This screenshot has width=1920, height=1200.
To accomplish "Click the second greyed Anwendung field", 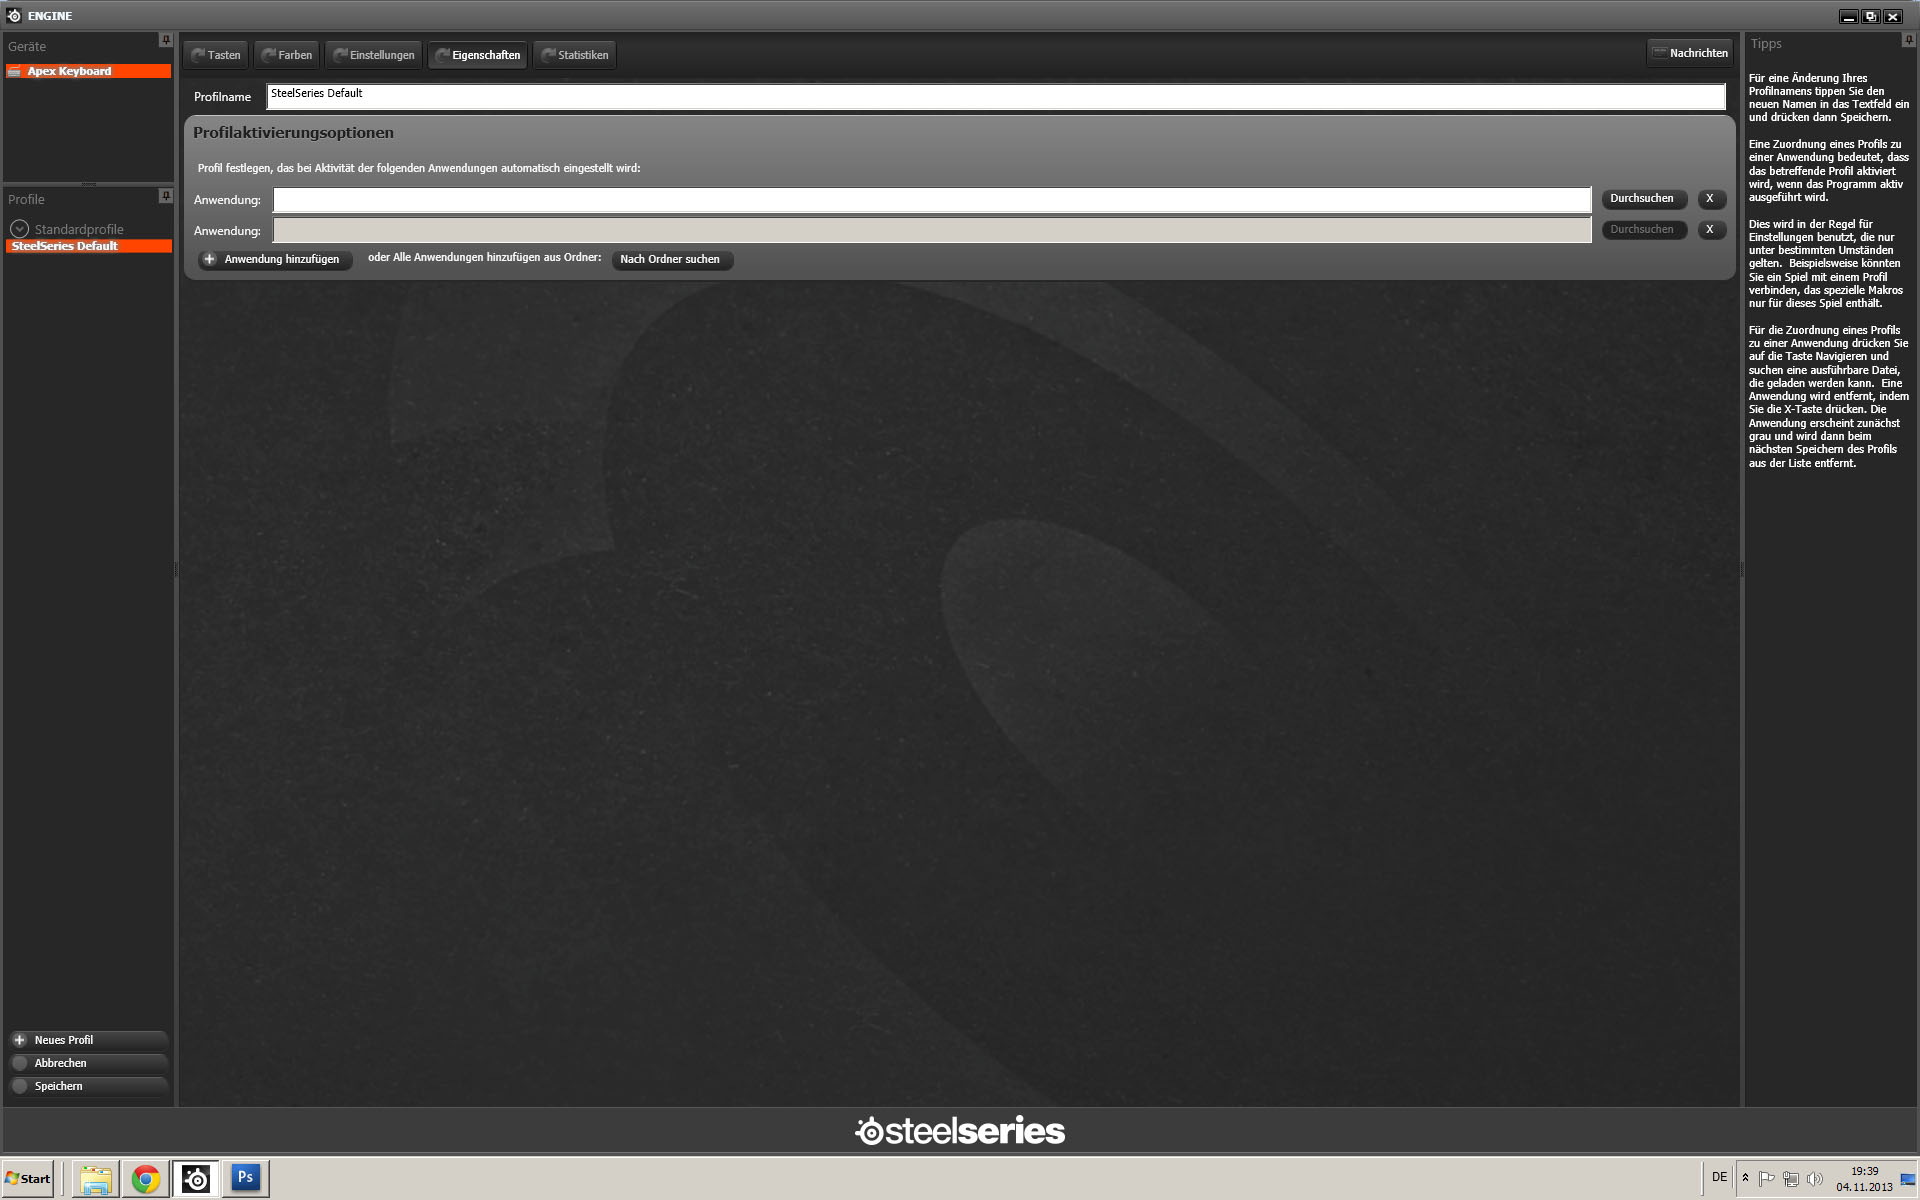I will click(932, 231).
